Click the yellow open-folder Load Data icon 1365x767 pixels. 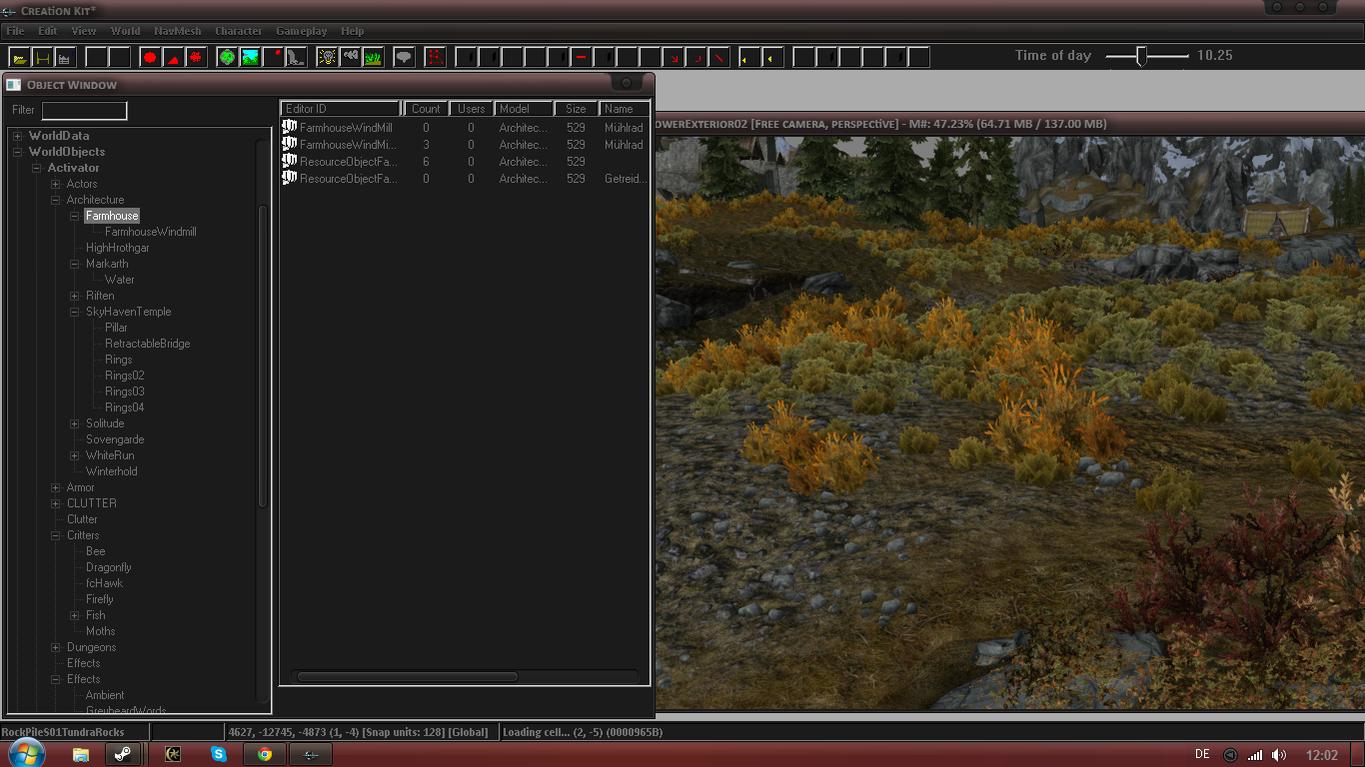(x=19, y=58)
